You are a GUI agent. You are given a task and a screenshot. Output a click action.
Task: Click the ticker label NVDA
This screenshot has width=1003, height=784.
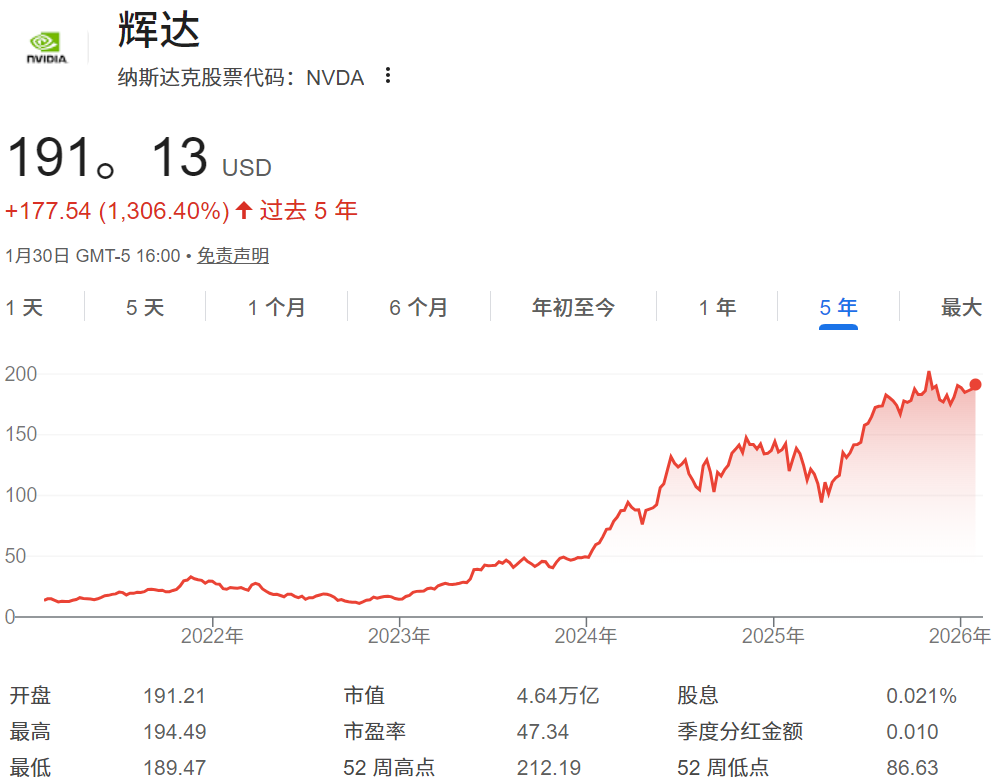[334, 77]
